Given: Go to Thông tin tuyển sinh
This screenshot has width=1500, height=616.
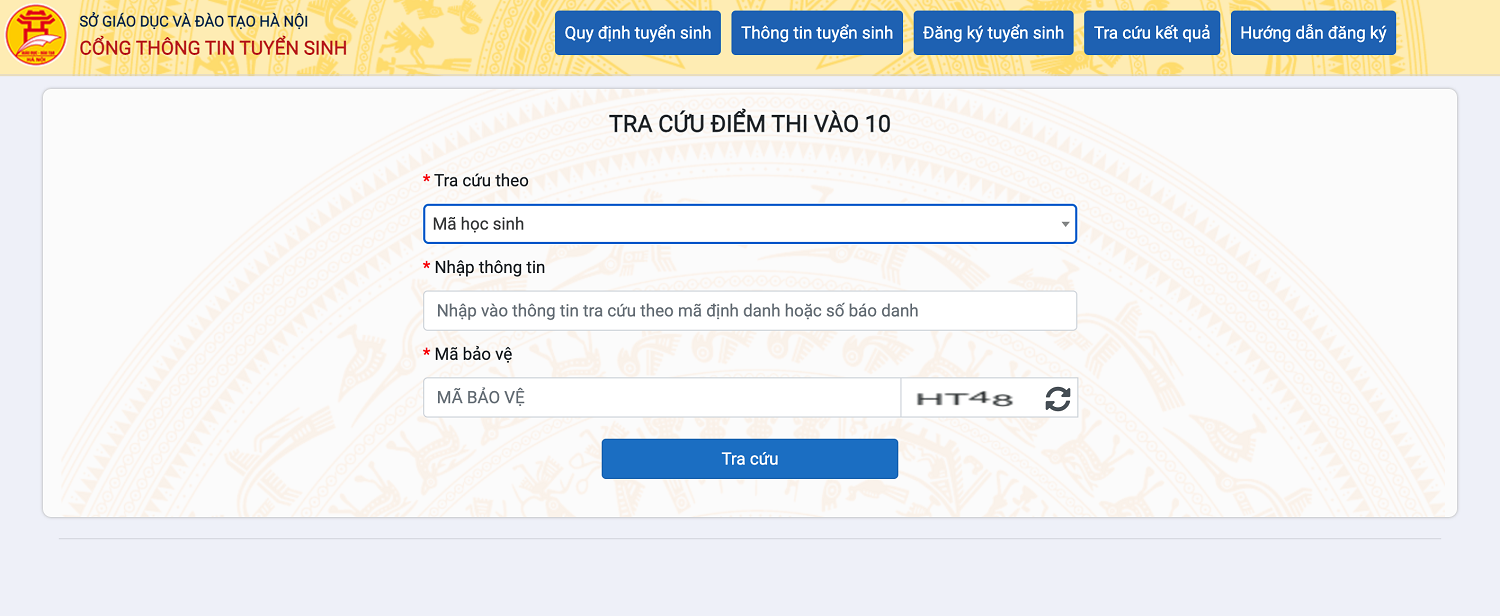Looking at the screenshot, I should pos(817,33).
